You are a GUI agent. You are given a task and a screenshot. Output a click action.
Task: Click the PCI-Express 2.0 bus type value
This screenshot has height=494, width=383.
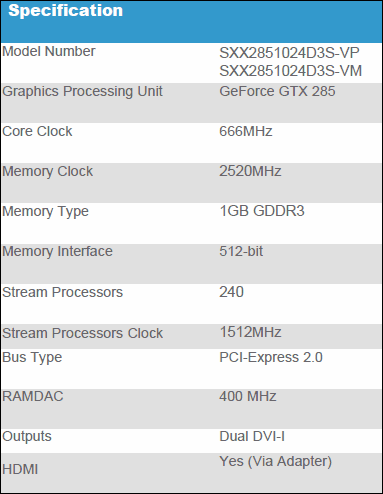271,357
